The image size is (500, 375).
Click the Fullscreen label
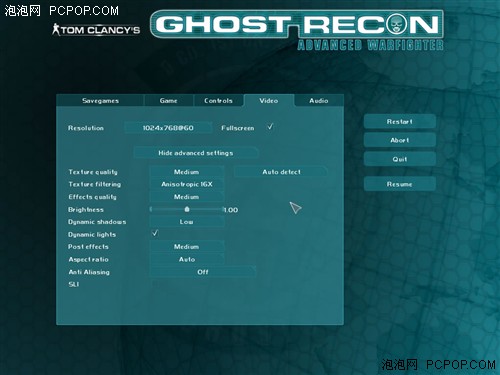(238, 128)
